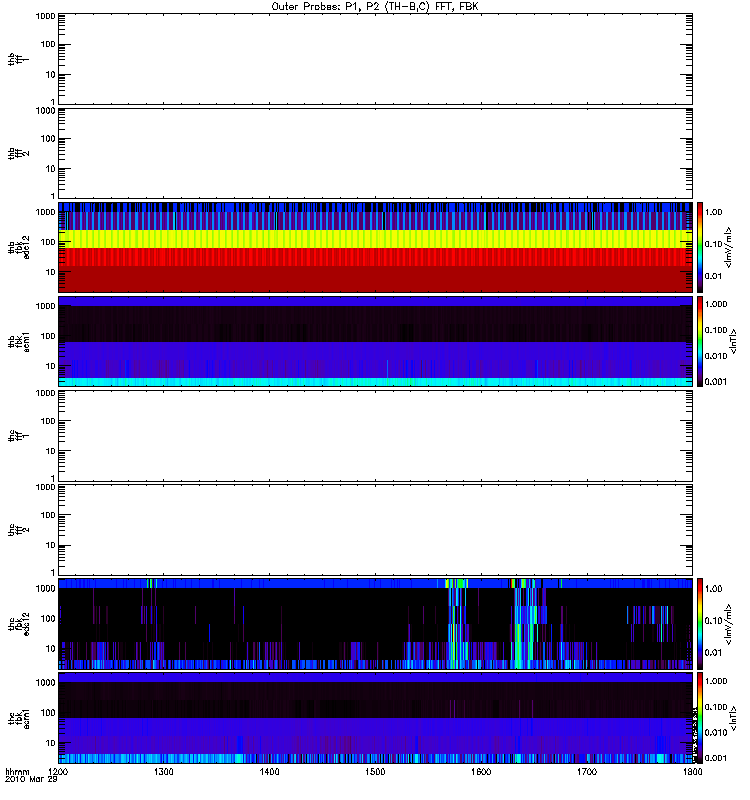Image resolution: width=750 pixels, height=800 pixels.
Task: Click the thc fbk edc12 color bar
Action: (699, 623)
